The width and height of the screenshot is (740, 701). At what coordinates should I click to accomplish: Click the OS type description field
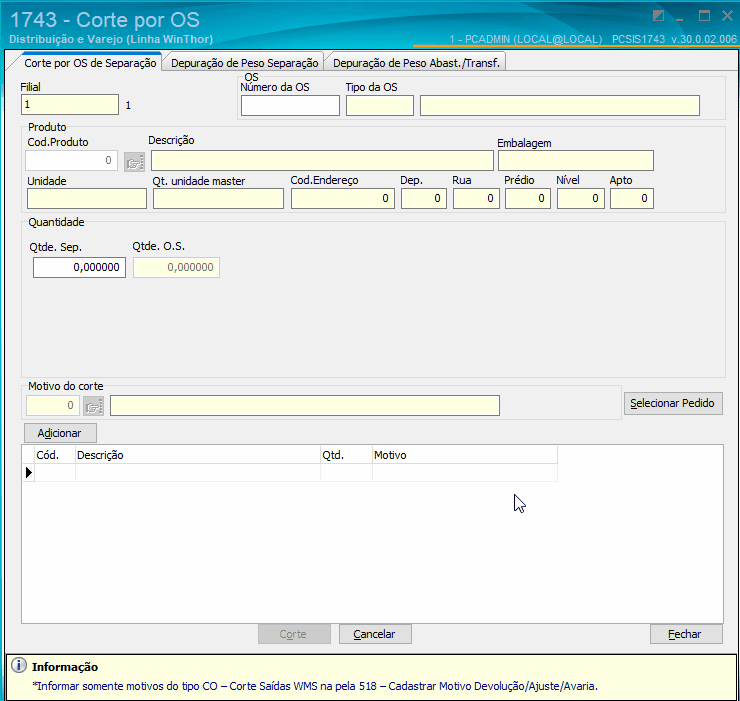(x=560, y=106)
